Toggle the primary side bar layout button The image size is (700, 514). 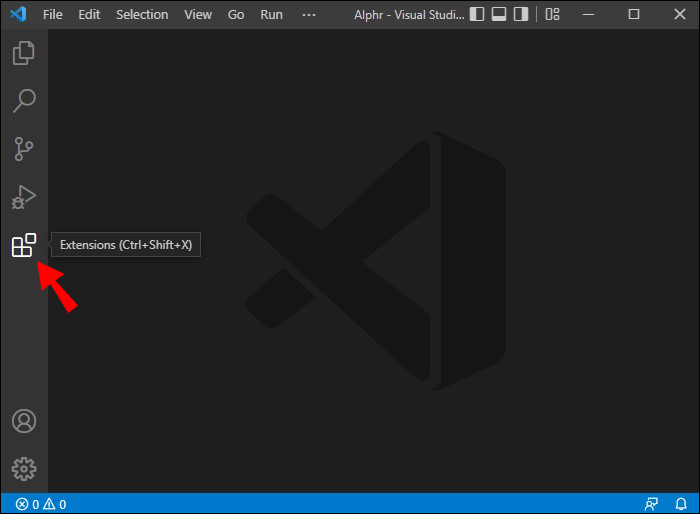coord(477,15)
